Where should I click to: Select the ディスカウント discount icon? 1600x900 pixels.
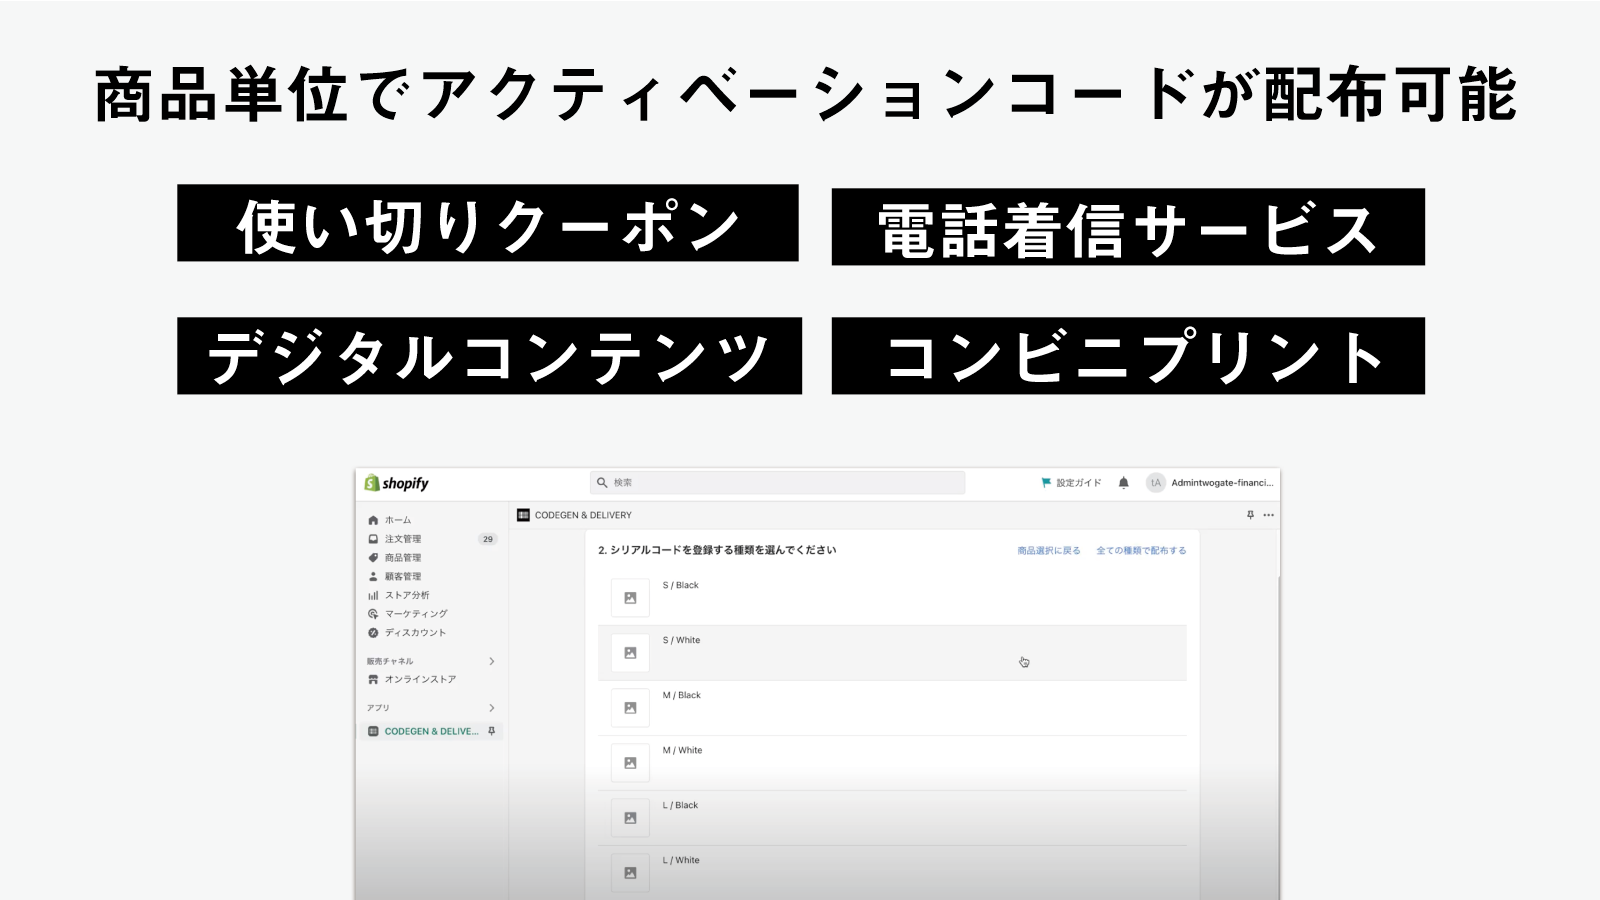click(373, 633)
